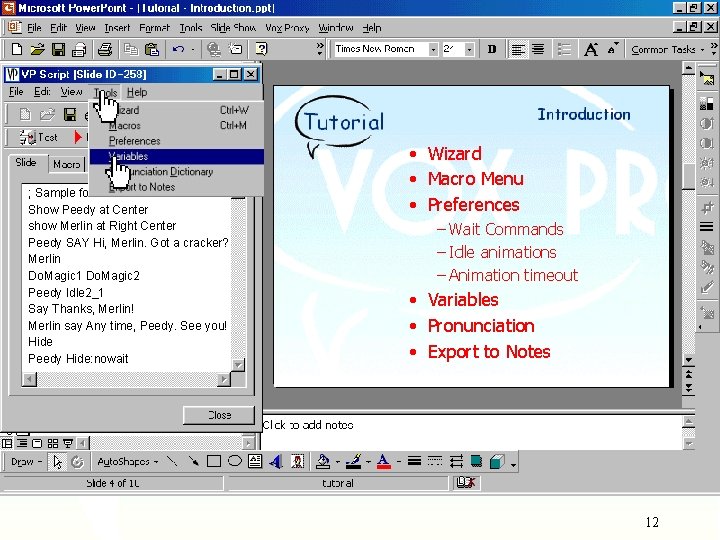The image size is (720, 540).
Task: Click Draw menu dropdown in drawing toolbar
Action: coord(26,462)
